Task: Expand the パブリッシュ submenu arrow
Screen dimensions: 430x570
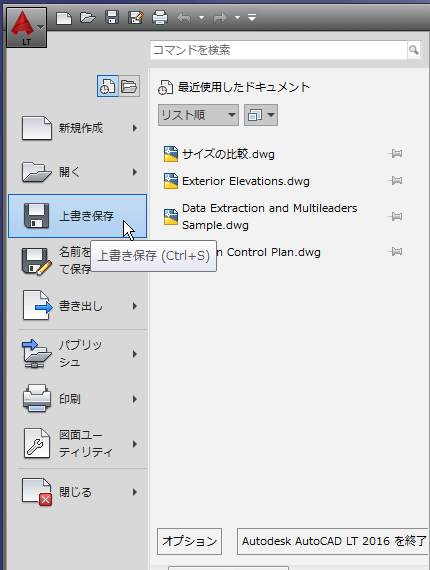Action: click(x=135, y=354)
